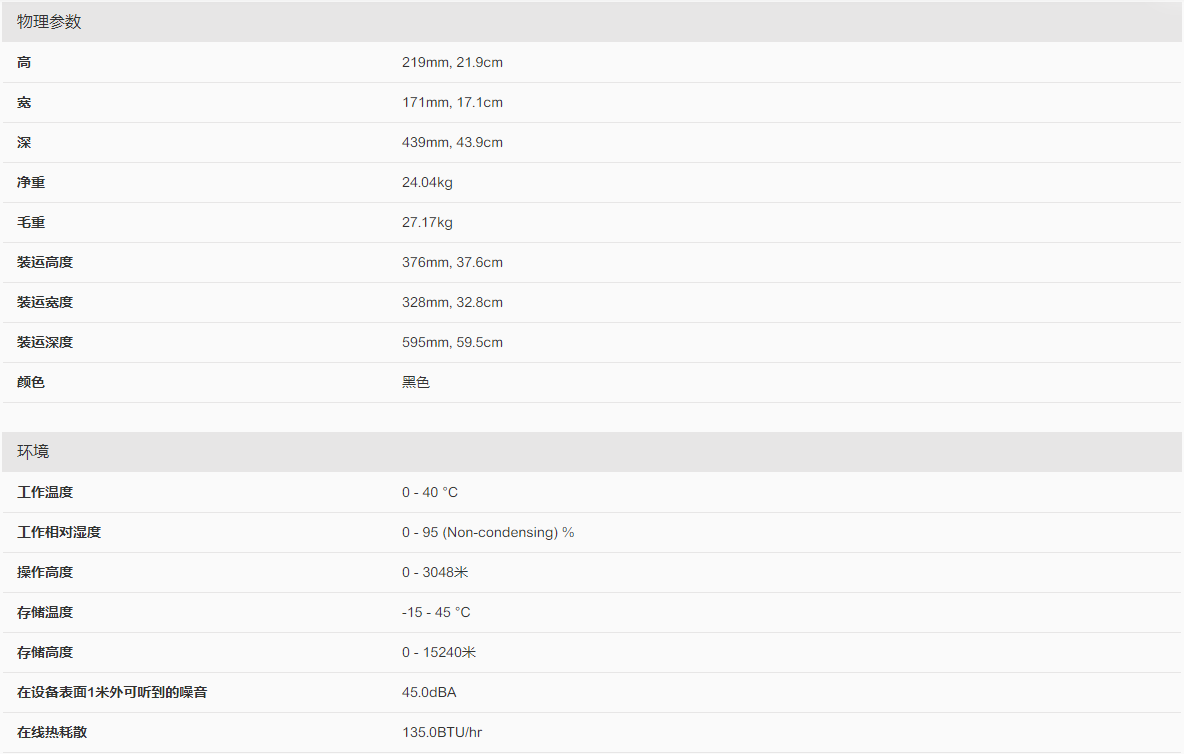This screenshot has height=754, width=1184.
Task: Select the 高 row label
Action: coord(24,62)
